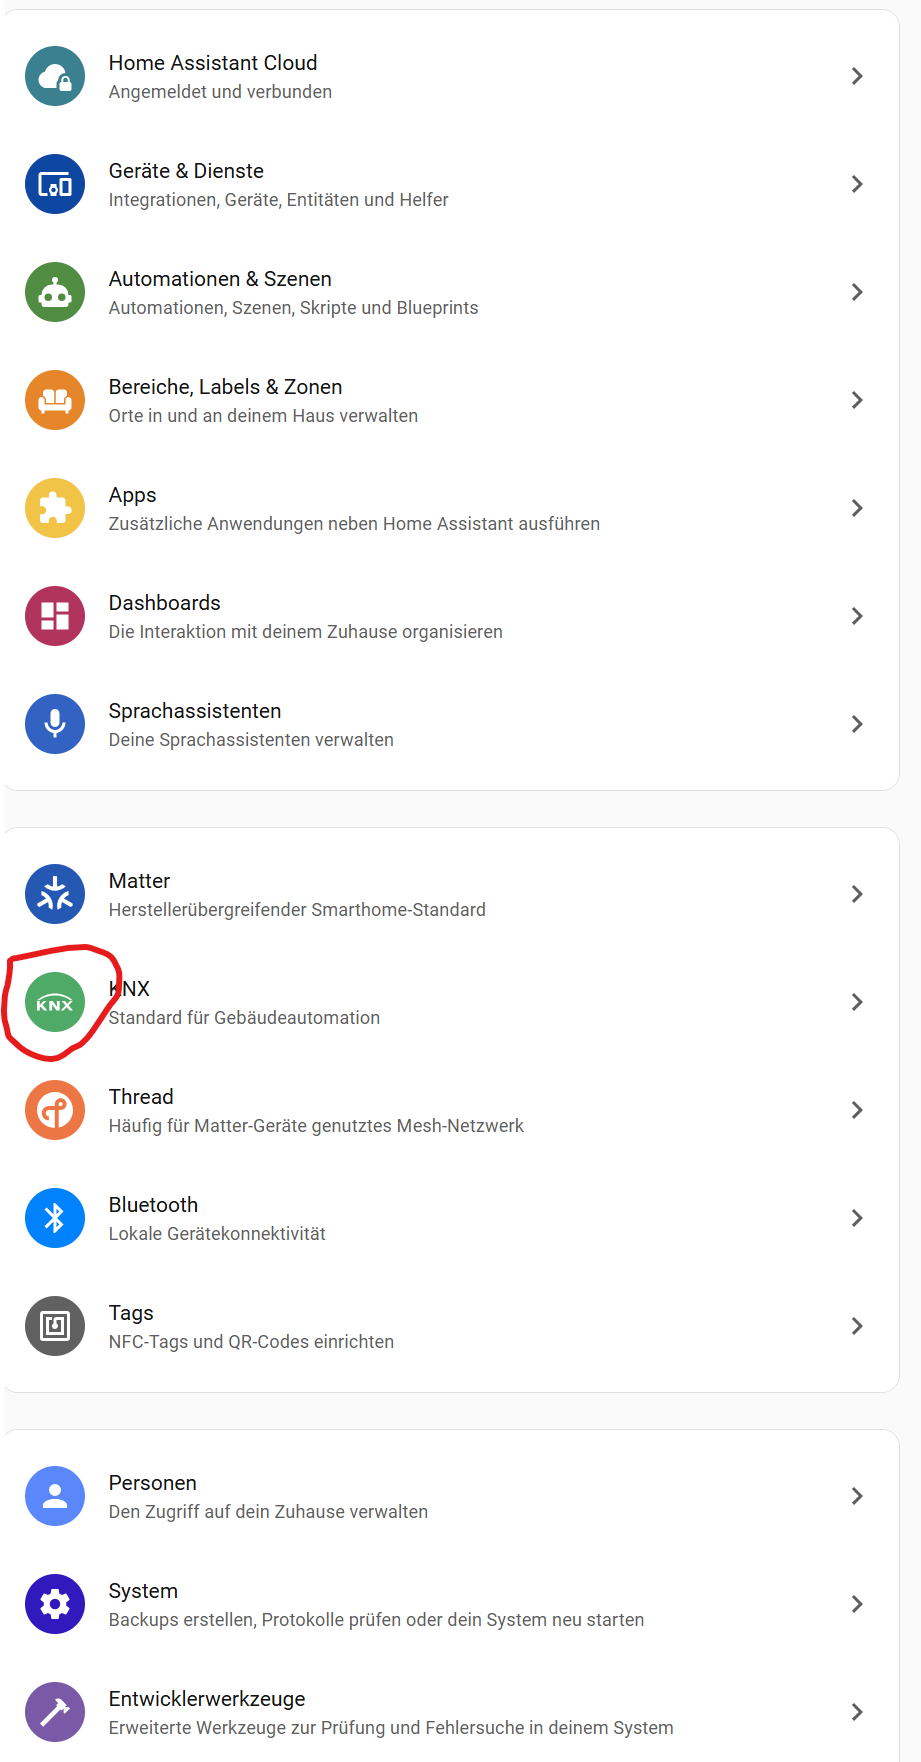Open the Bluetooth title link

pos(153,1205)
